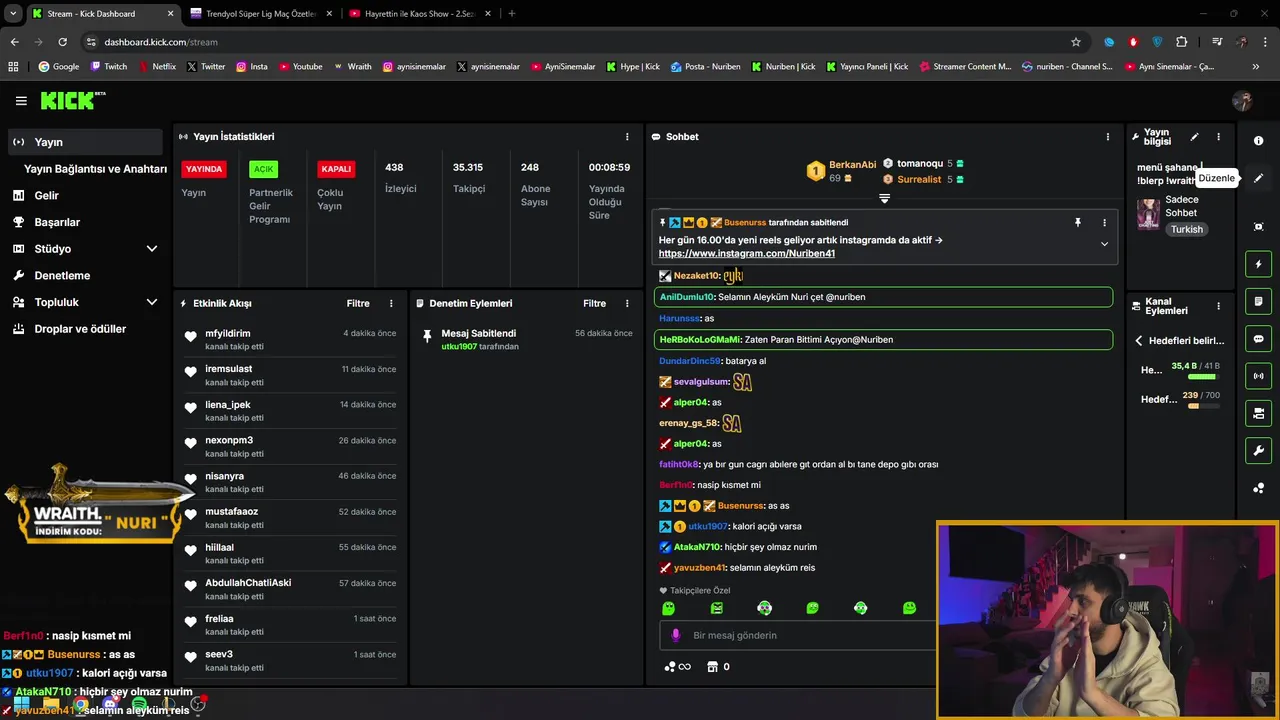Toggle stream info panel via wrench icon
This screenshot has width=1280, height=720.
1258,451
